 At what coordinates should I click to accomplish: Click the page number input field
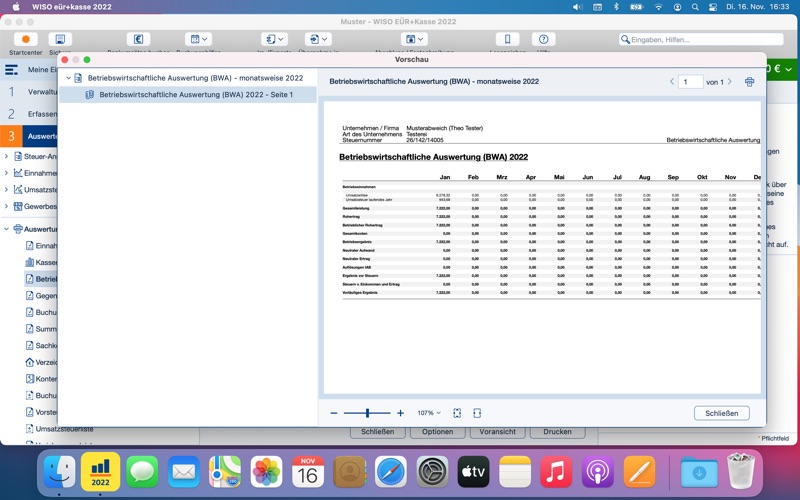[690, 82]
